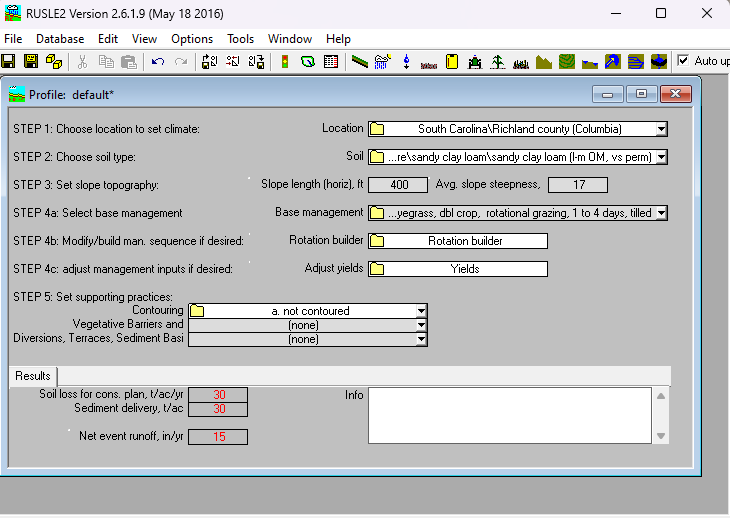Click the yellow cubes database icon
Viewport: 730px width, 518px height.
[x=54, y=61]
